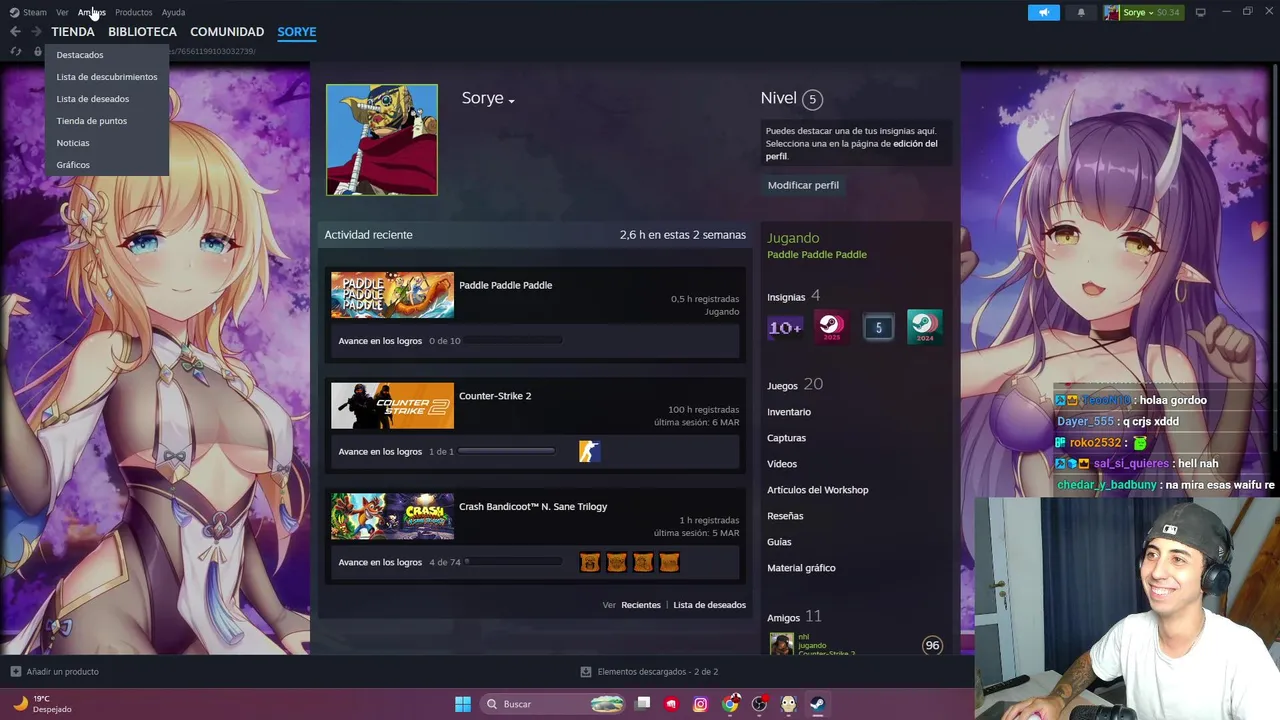Select Tienda de puntos menu item
The image size is (1280, 720).
point(107,121)
